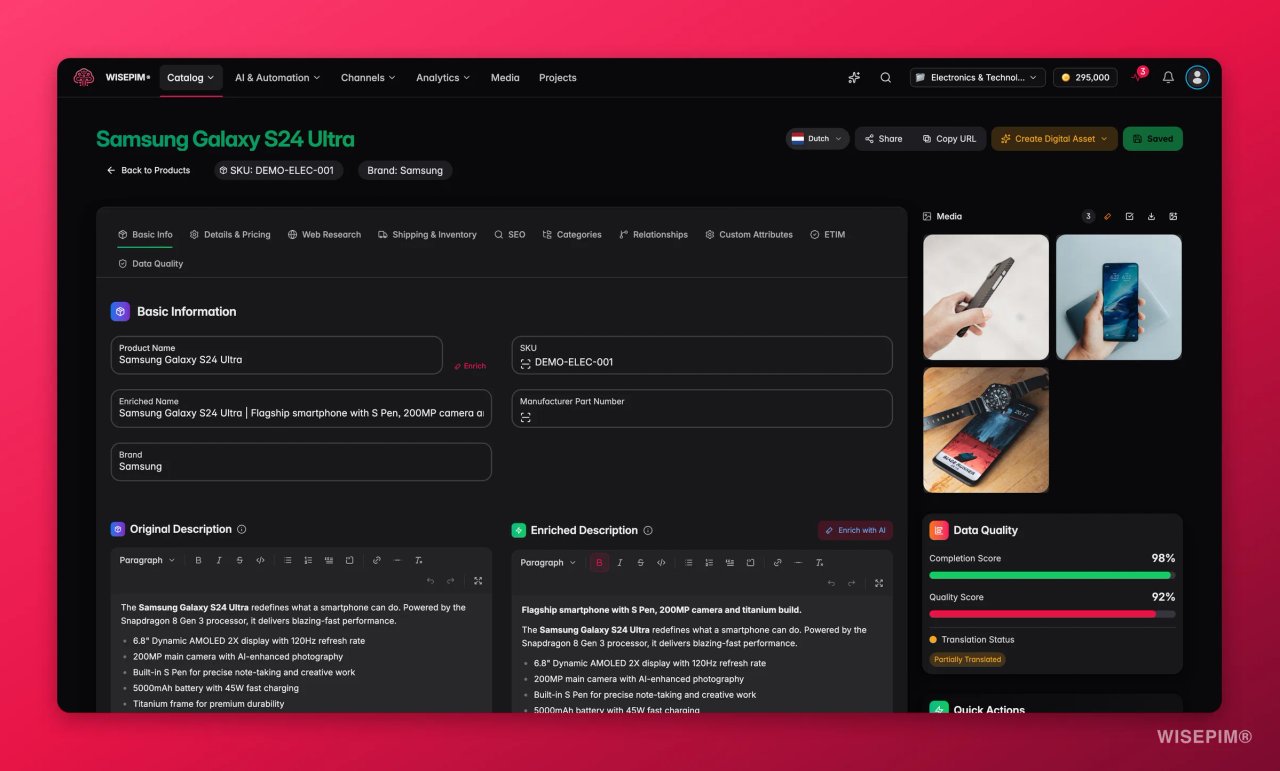Open the AI & Automation menu
Viewport: 1280px width, 771px height.
click(x=277, y=77)
